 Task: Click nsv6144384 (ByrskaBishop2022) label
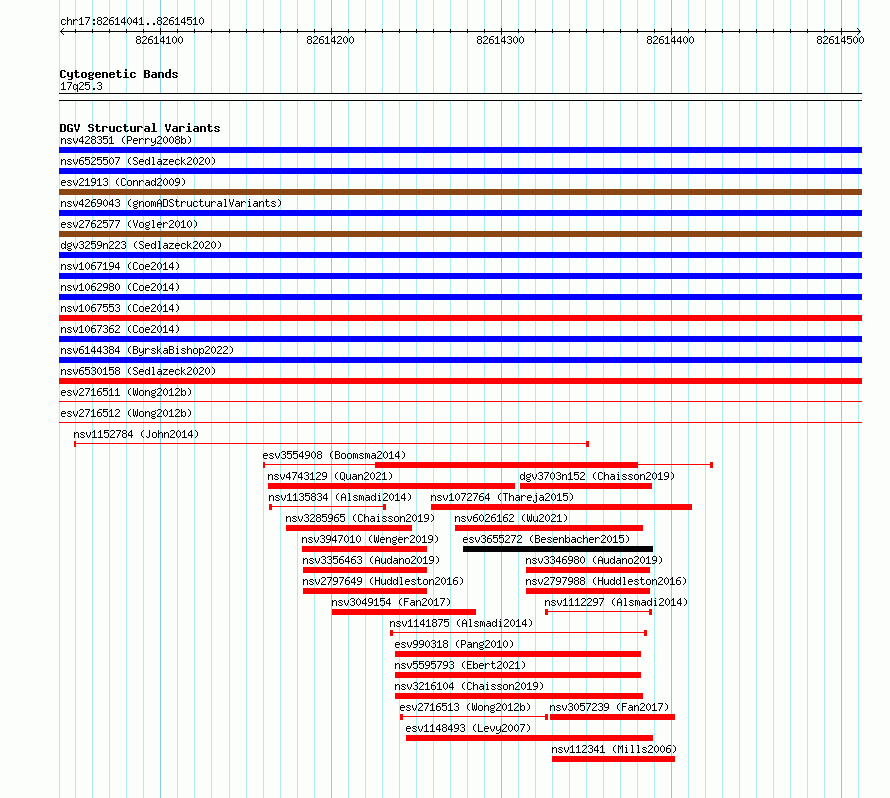point(147,350)
